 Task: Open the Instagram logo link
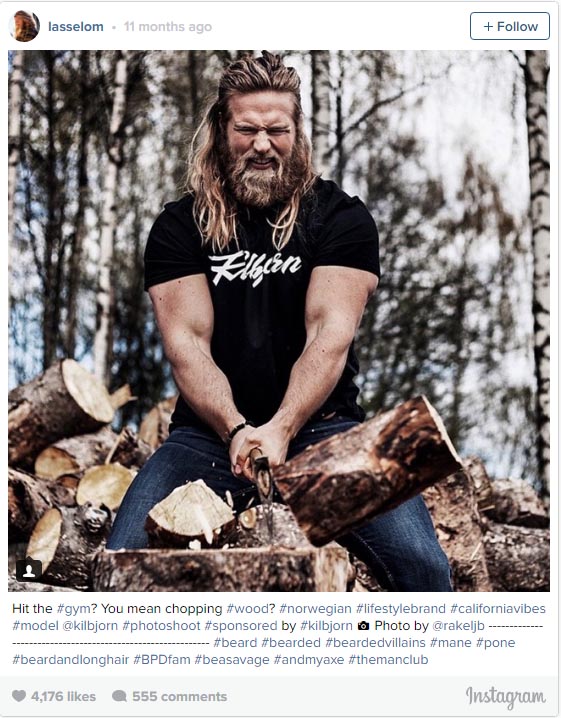pyautogui.click(x=506, y=697)
